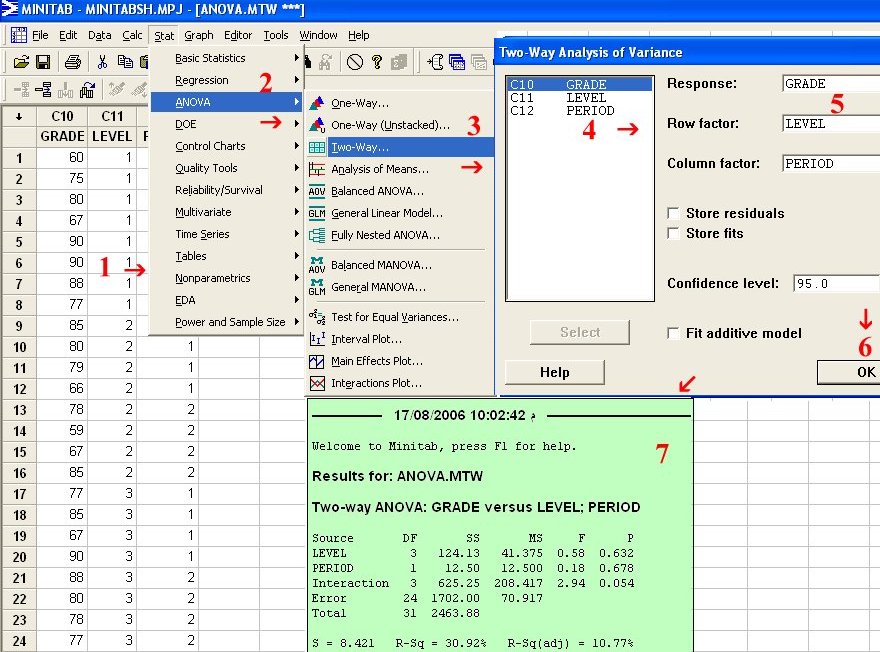
Task: Expand the Reliability/Survival submenu
Action: 227,190
